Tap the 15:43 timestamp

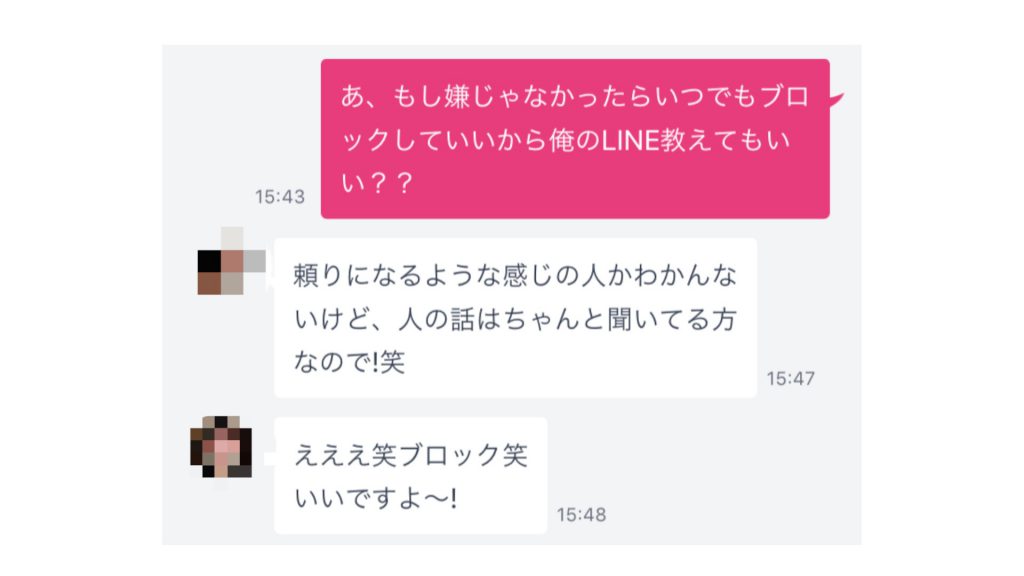[x=280, y=197]
